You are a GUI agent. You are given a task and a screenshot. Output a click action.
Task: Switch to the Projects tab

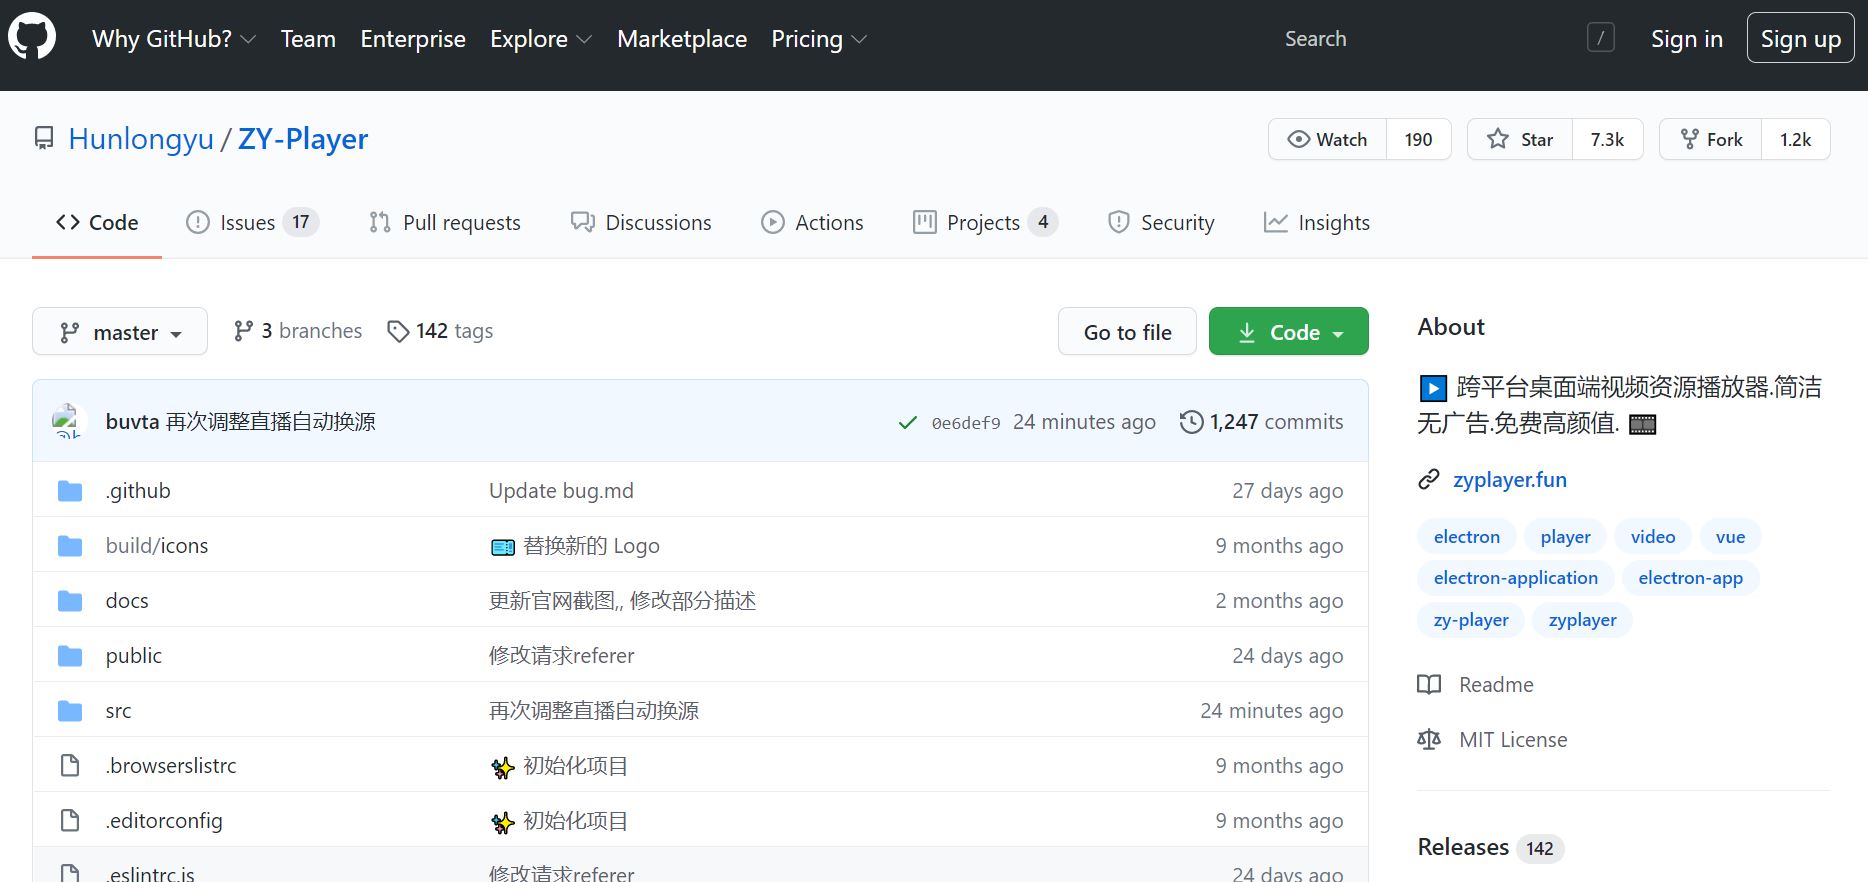point(985,223)
